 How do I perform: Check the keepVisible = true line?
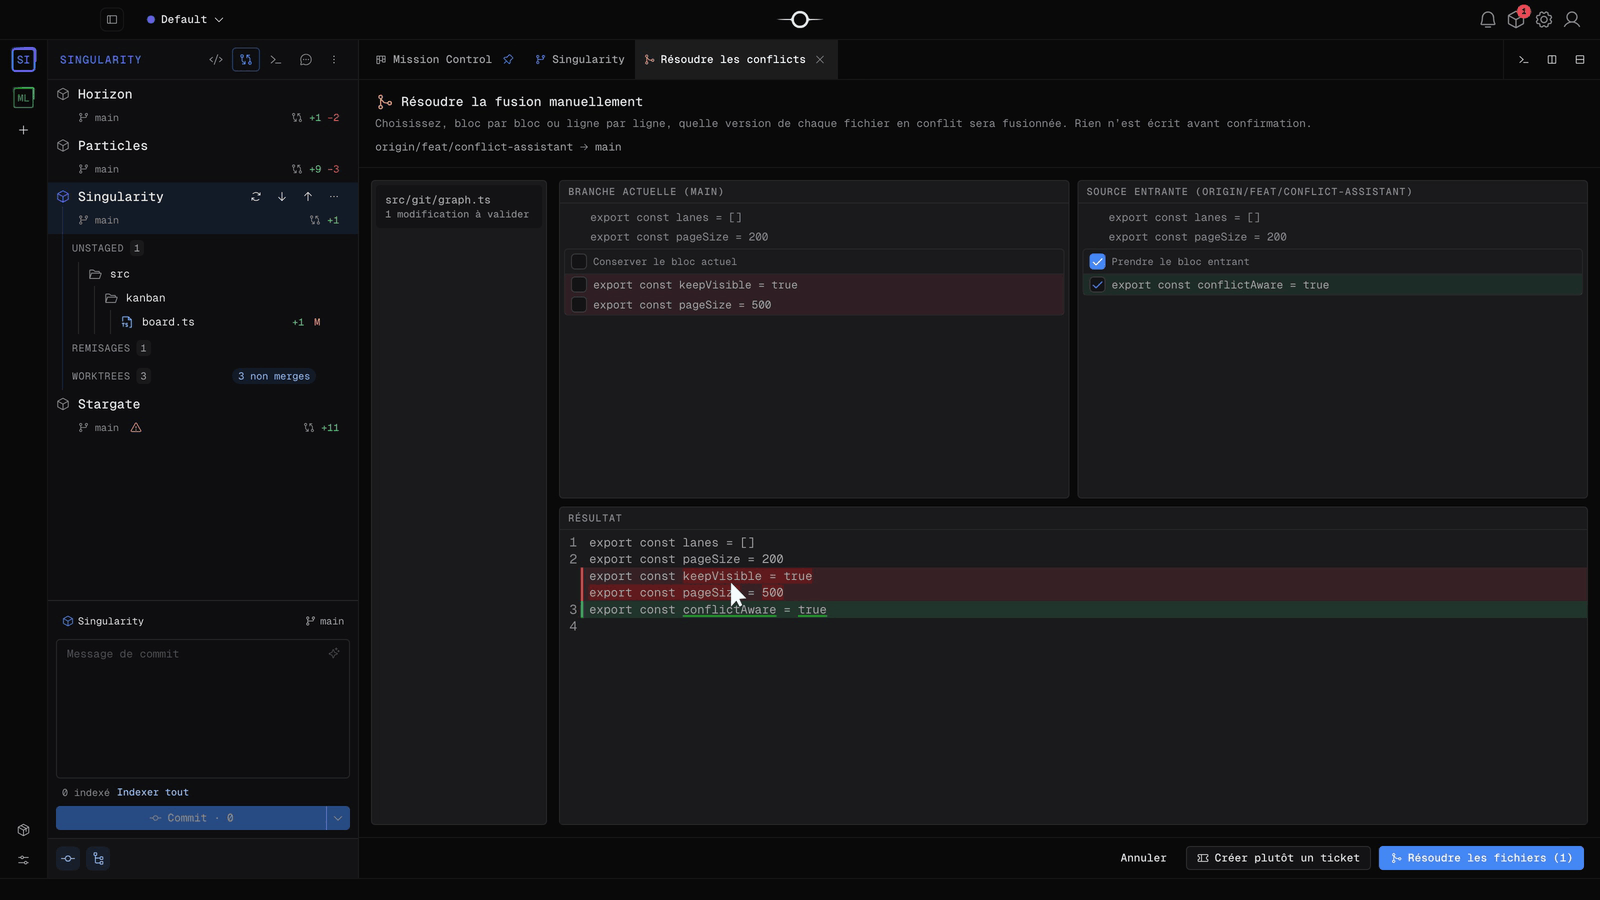pos(579,285)
